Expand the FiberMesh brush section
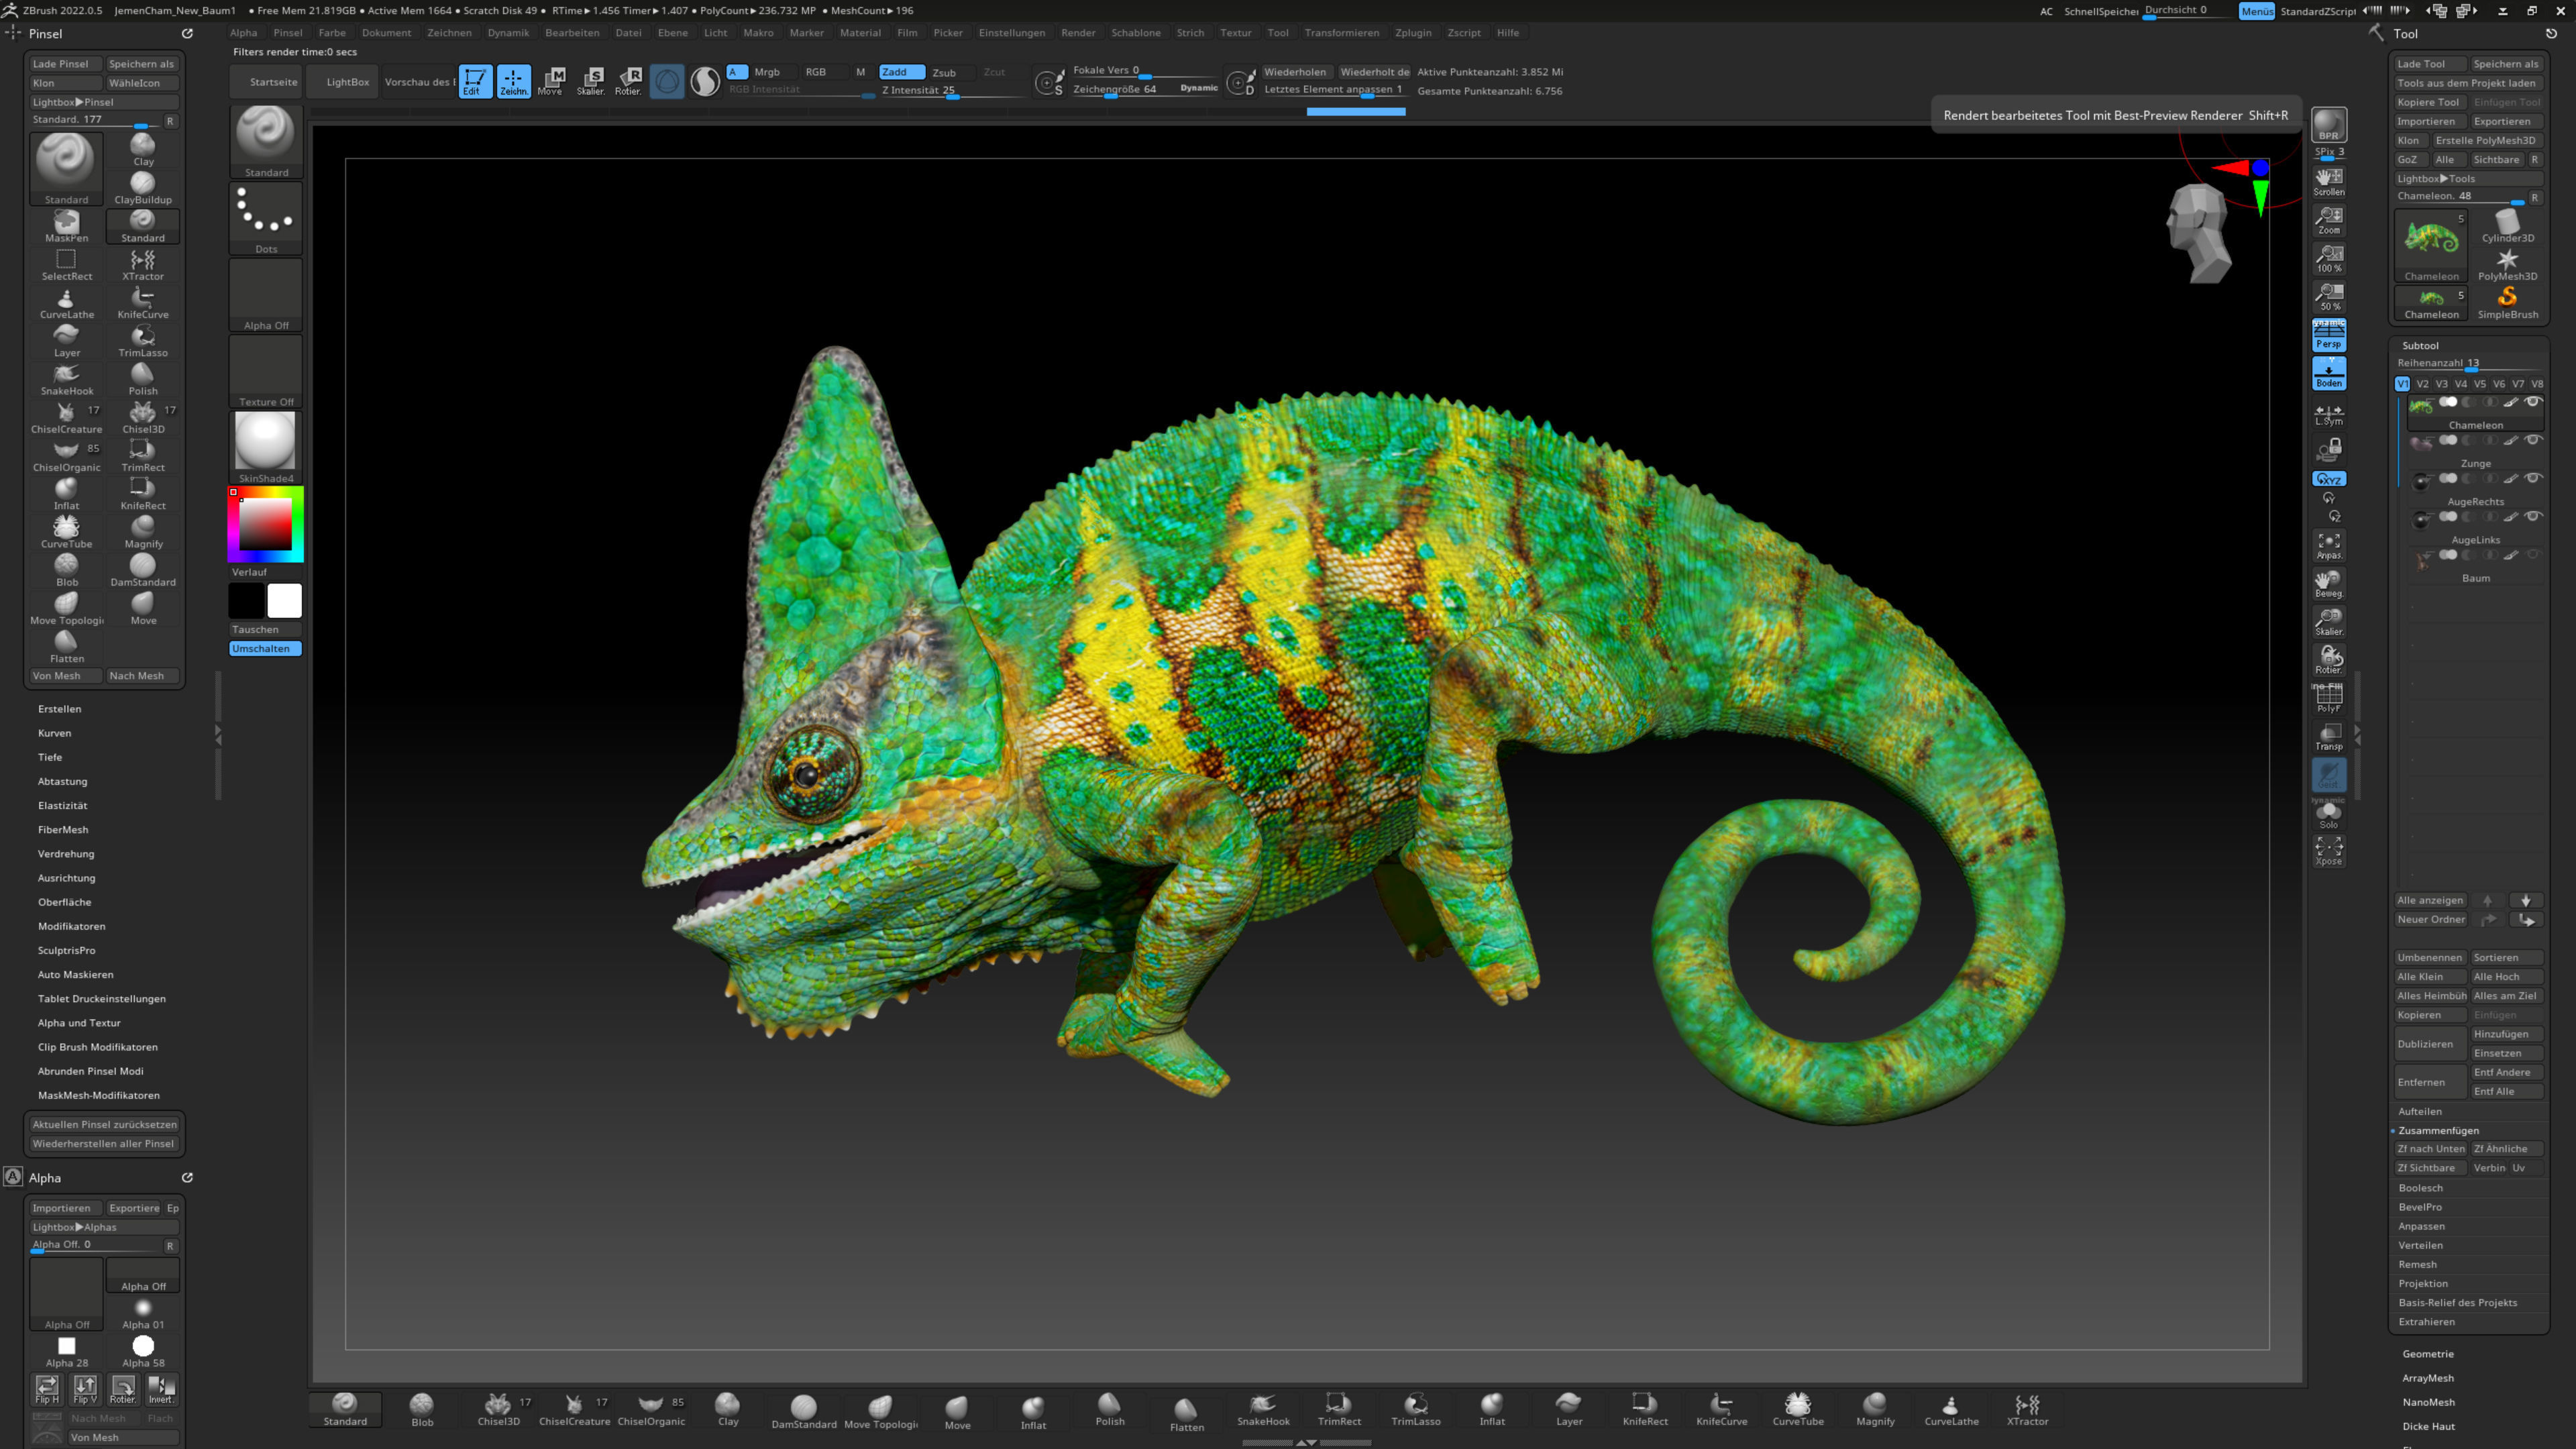2576x1449 pixels. pos(63,830)
